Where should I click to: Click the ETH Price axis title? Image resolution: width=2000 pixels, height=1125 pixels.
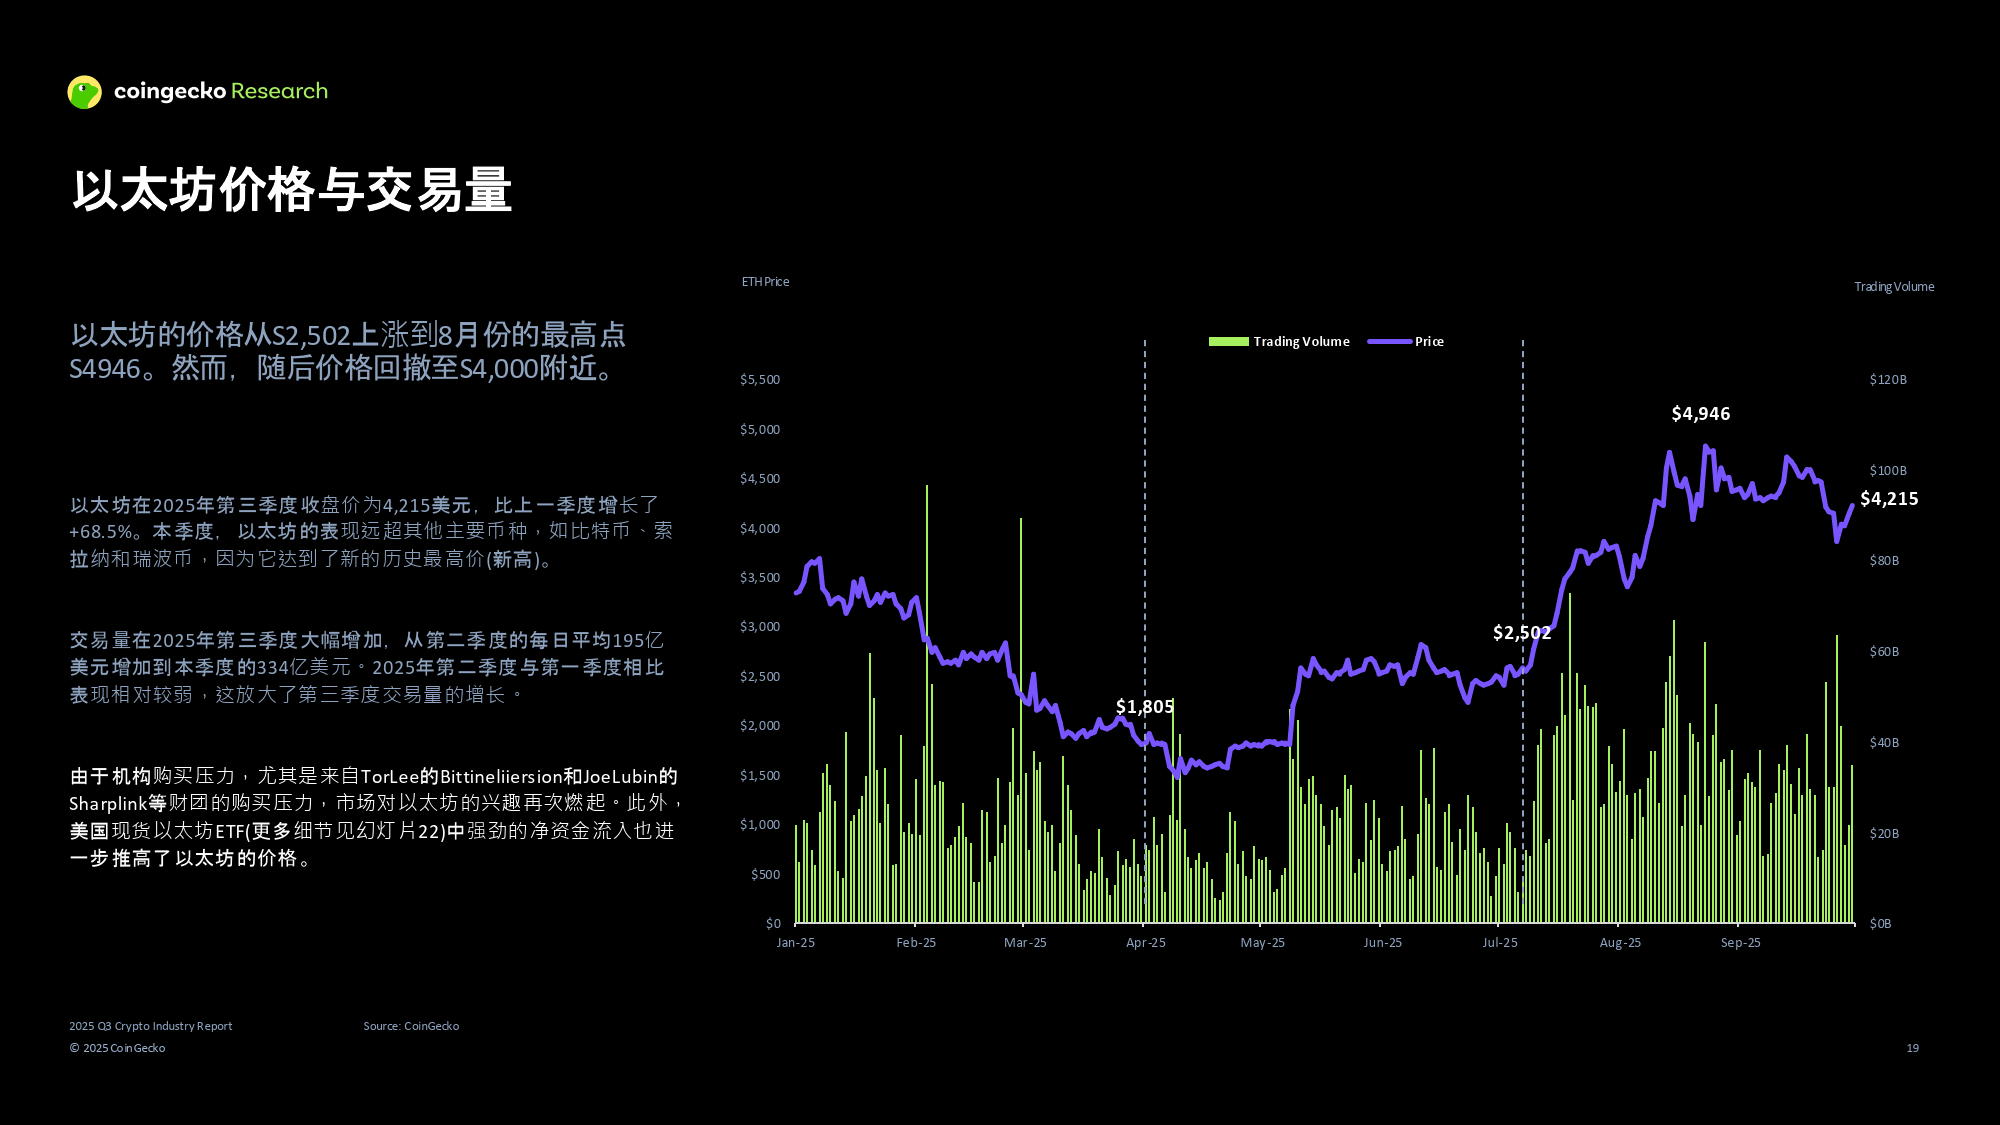tap(765, 282)
